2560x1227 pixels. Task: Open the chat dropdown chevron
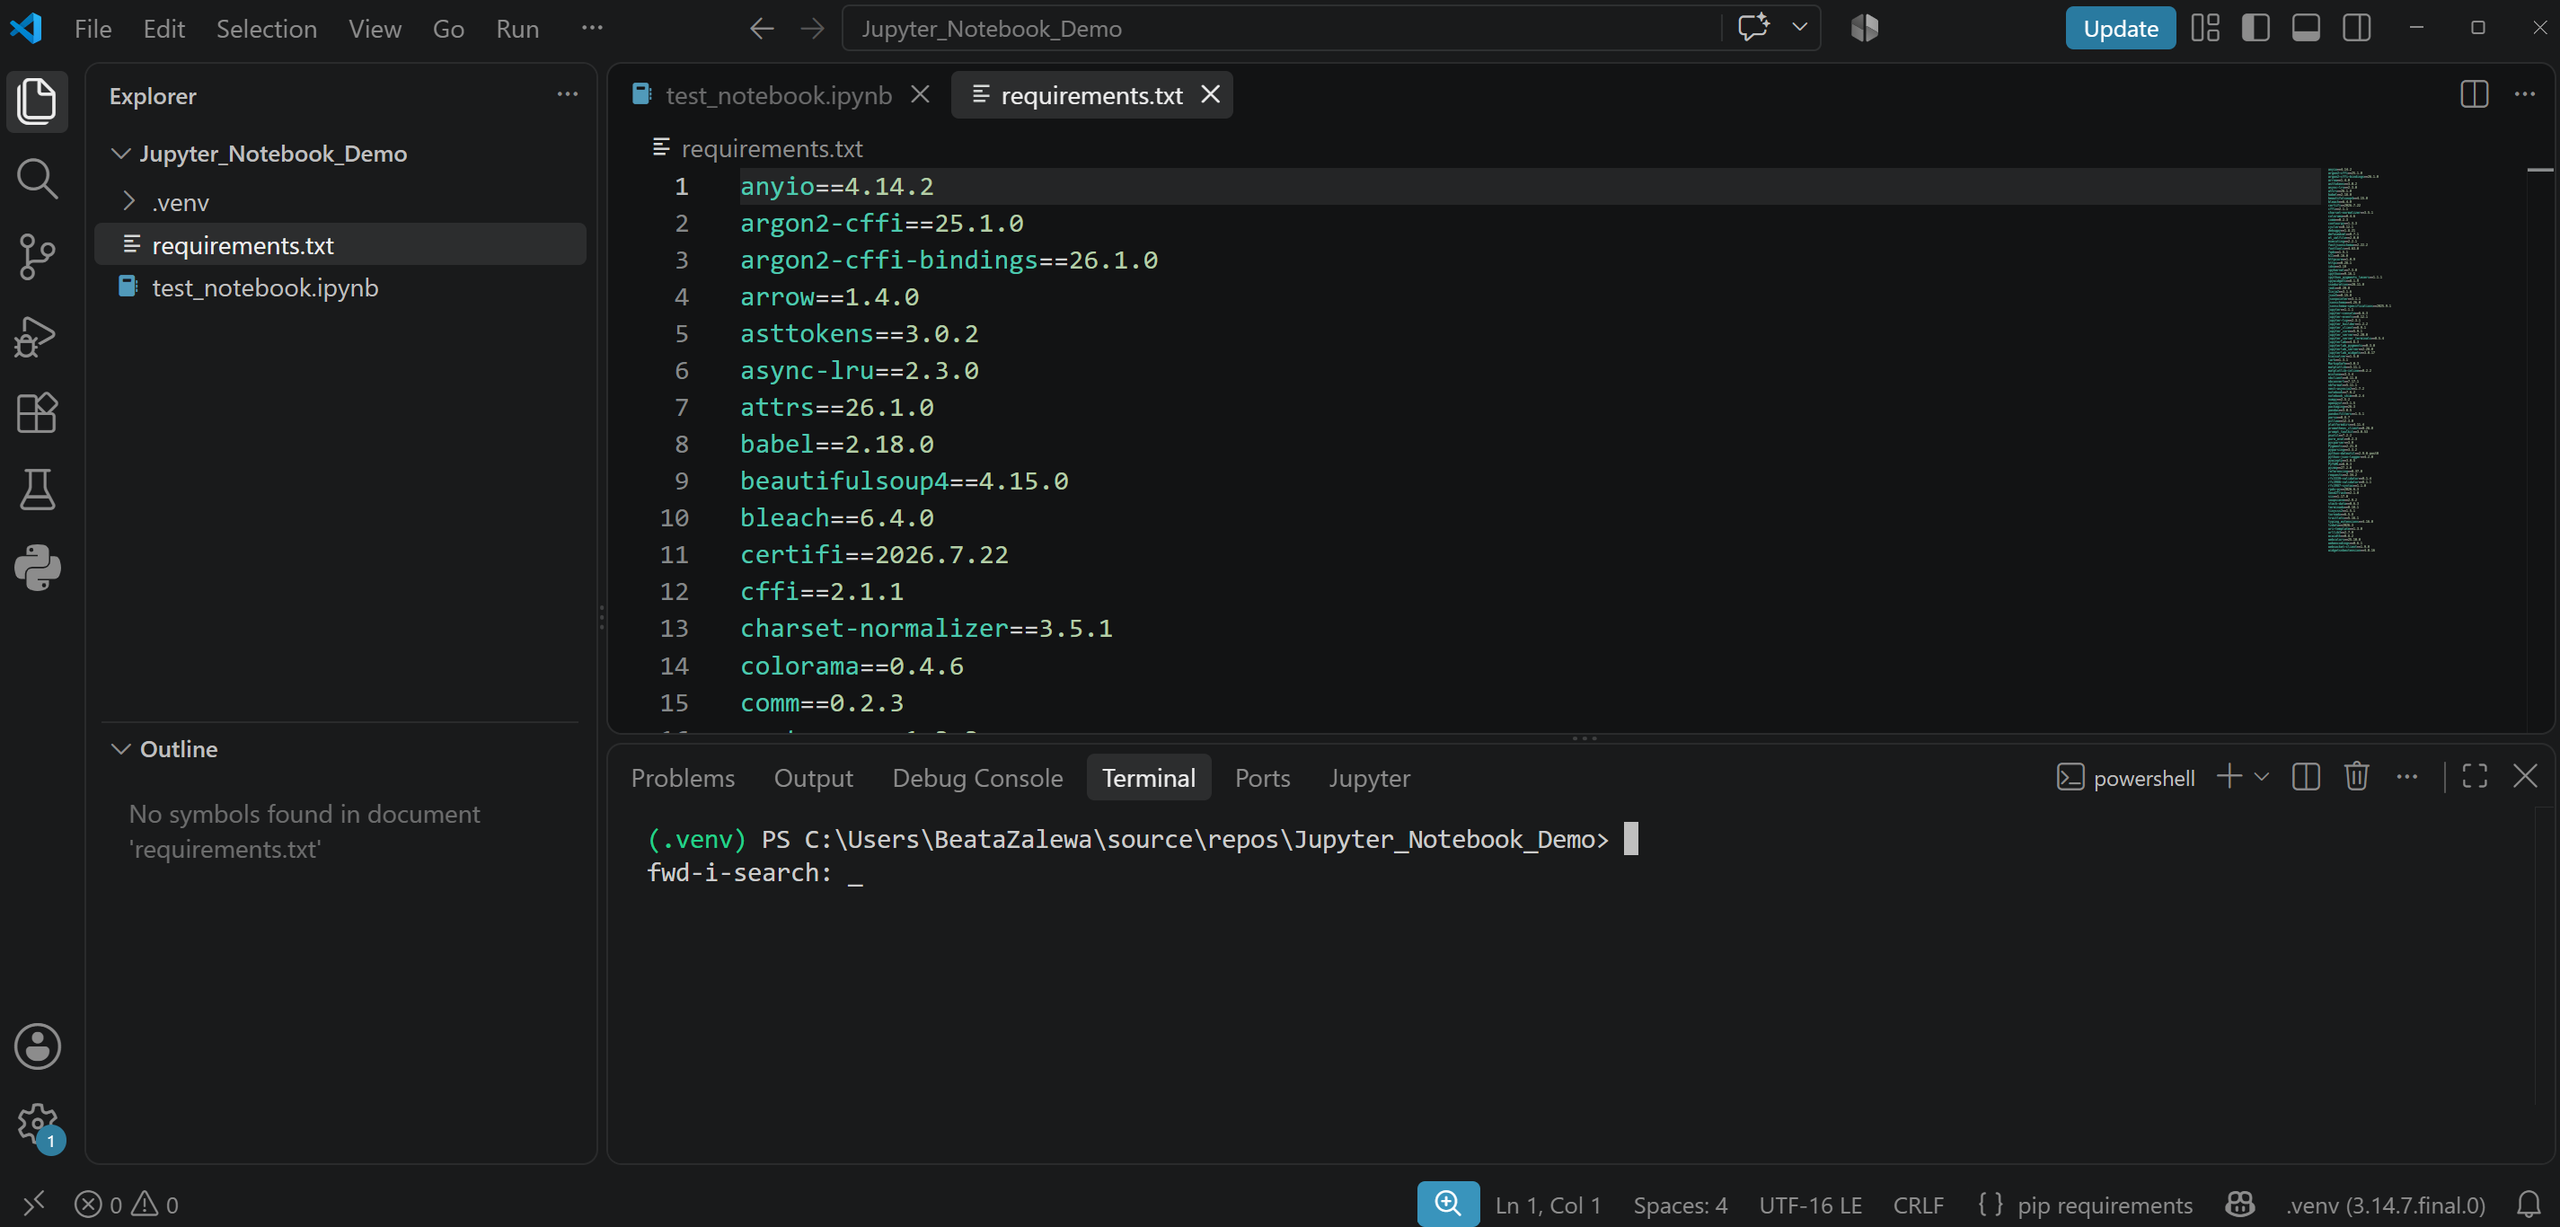click(1799, 28)
